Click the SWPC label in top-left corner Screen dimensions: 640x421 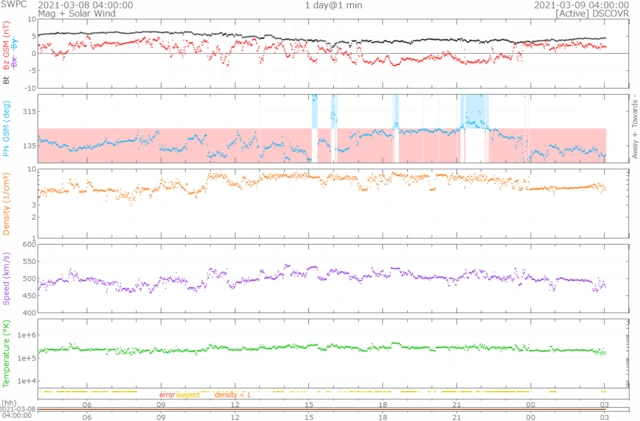click(x=12, y=5)
